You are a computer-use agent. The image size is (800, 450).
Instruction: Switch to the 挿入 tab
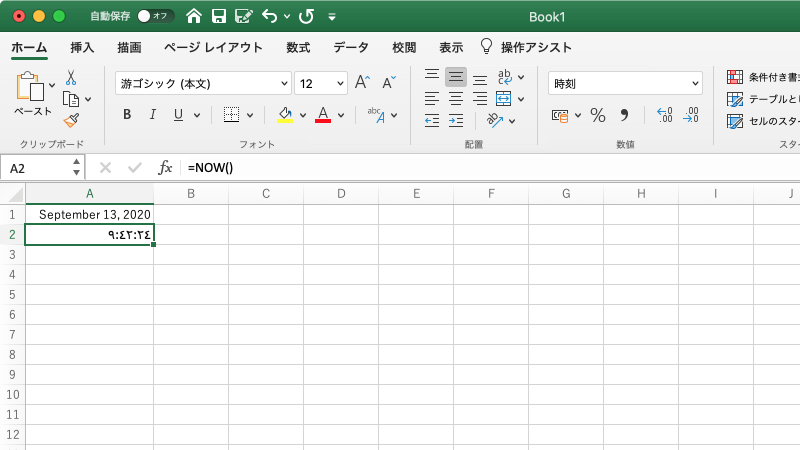point(82,47)
